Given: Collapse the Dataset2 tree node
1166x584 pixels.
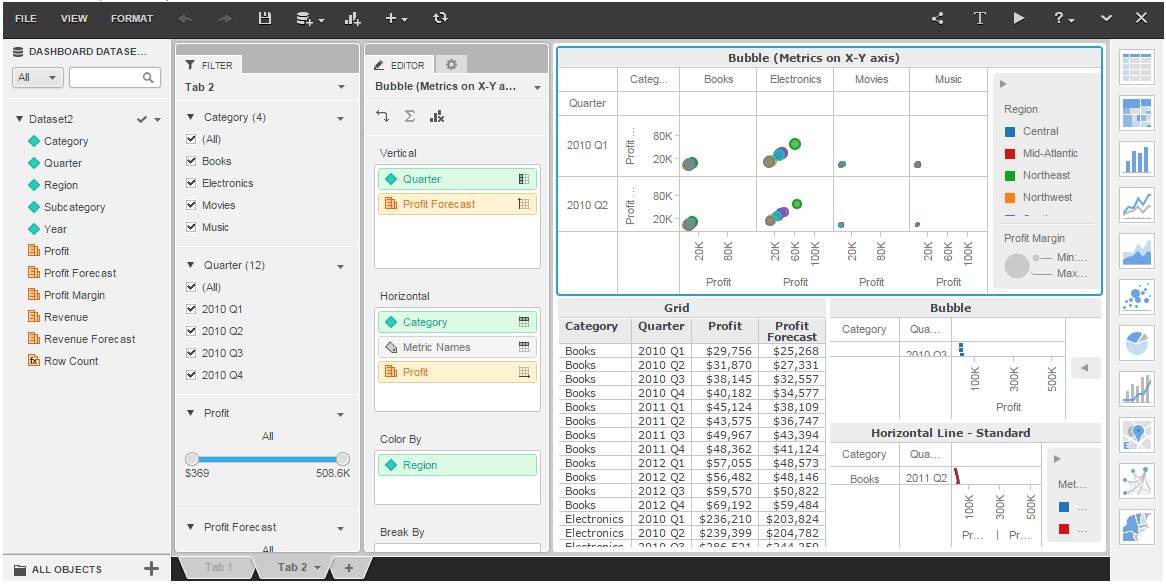Looking at the screenshot, I should click(x=19, y=119).
